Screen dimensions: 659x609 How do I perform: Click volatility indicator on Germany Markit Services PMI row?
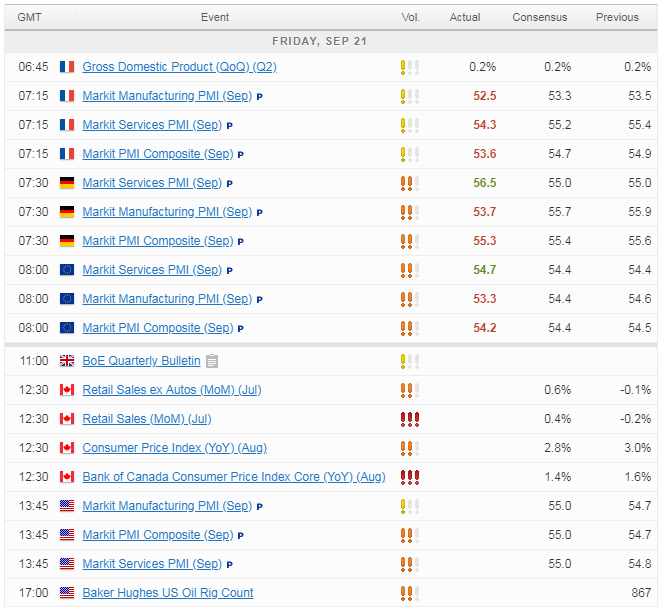point(410,183)
